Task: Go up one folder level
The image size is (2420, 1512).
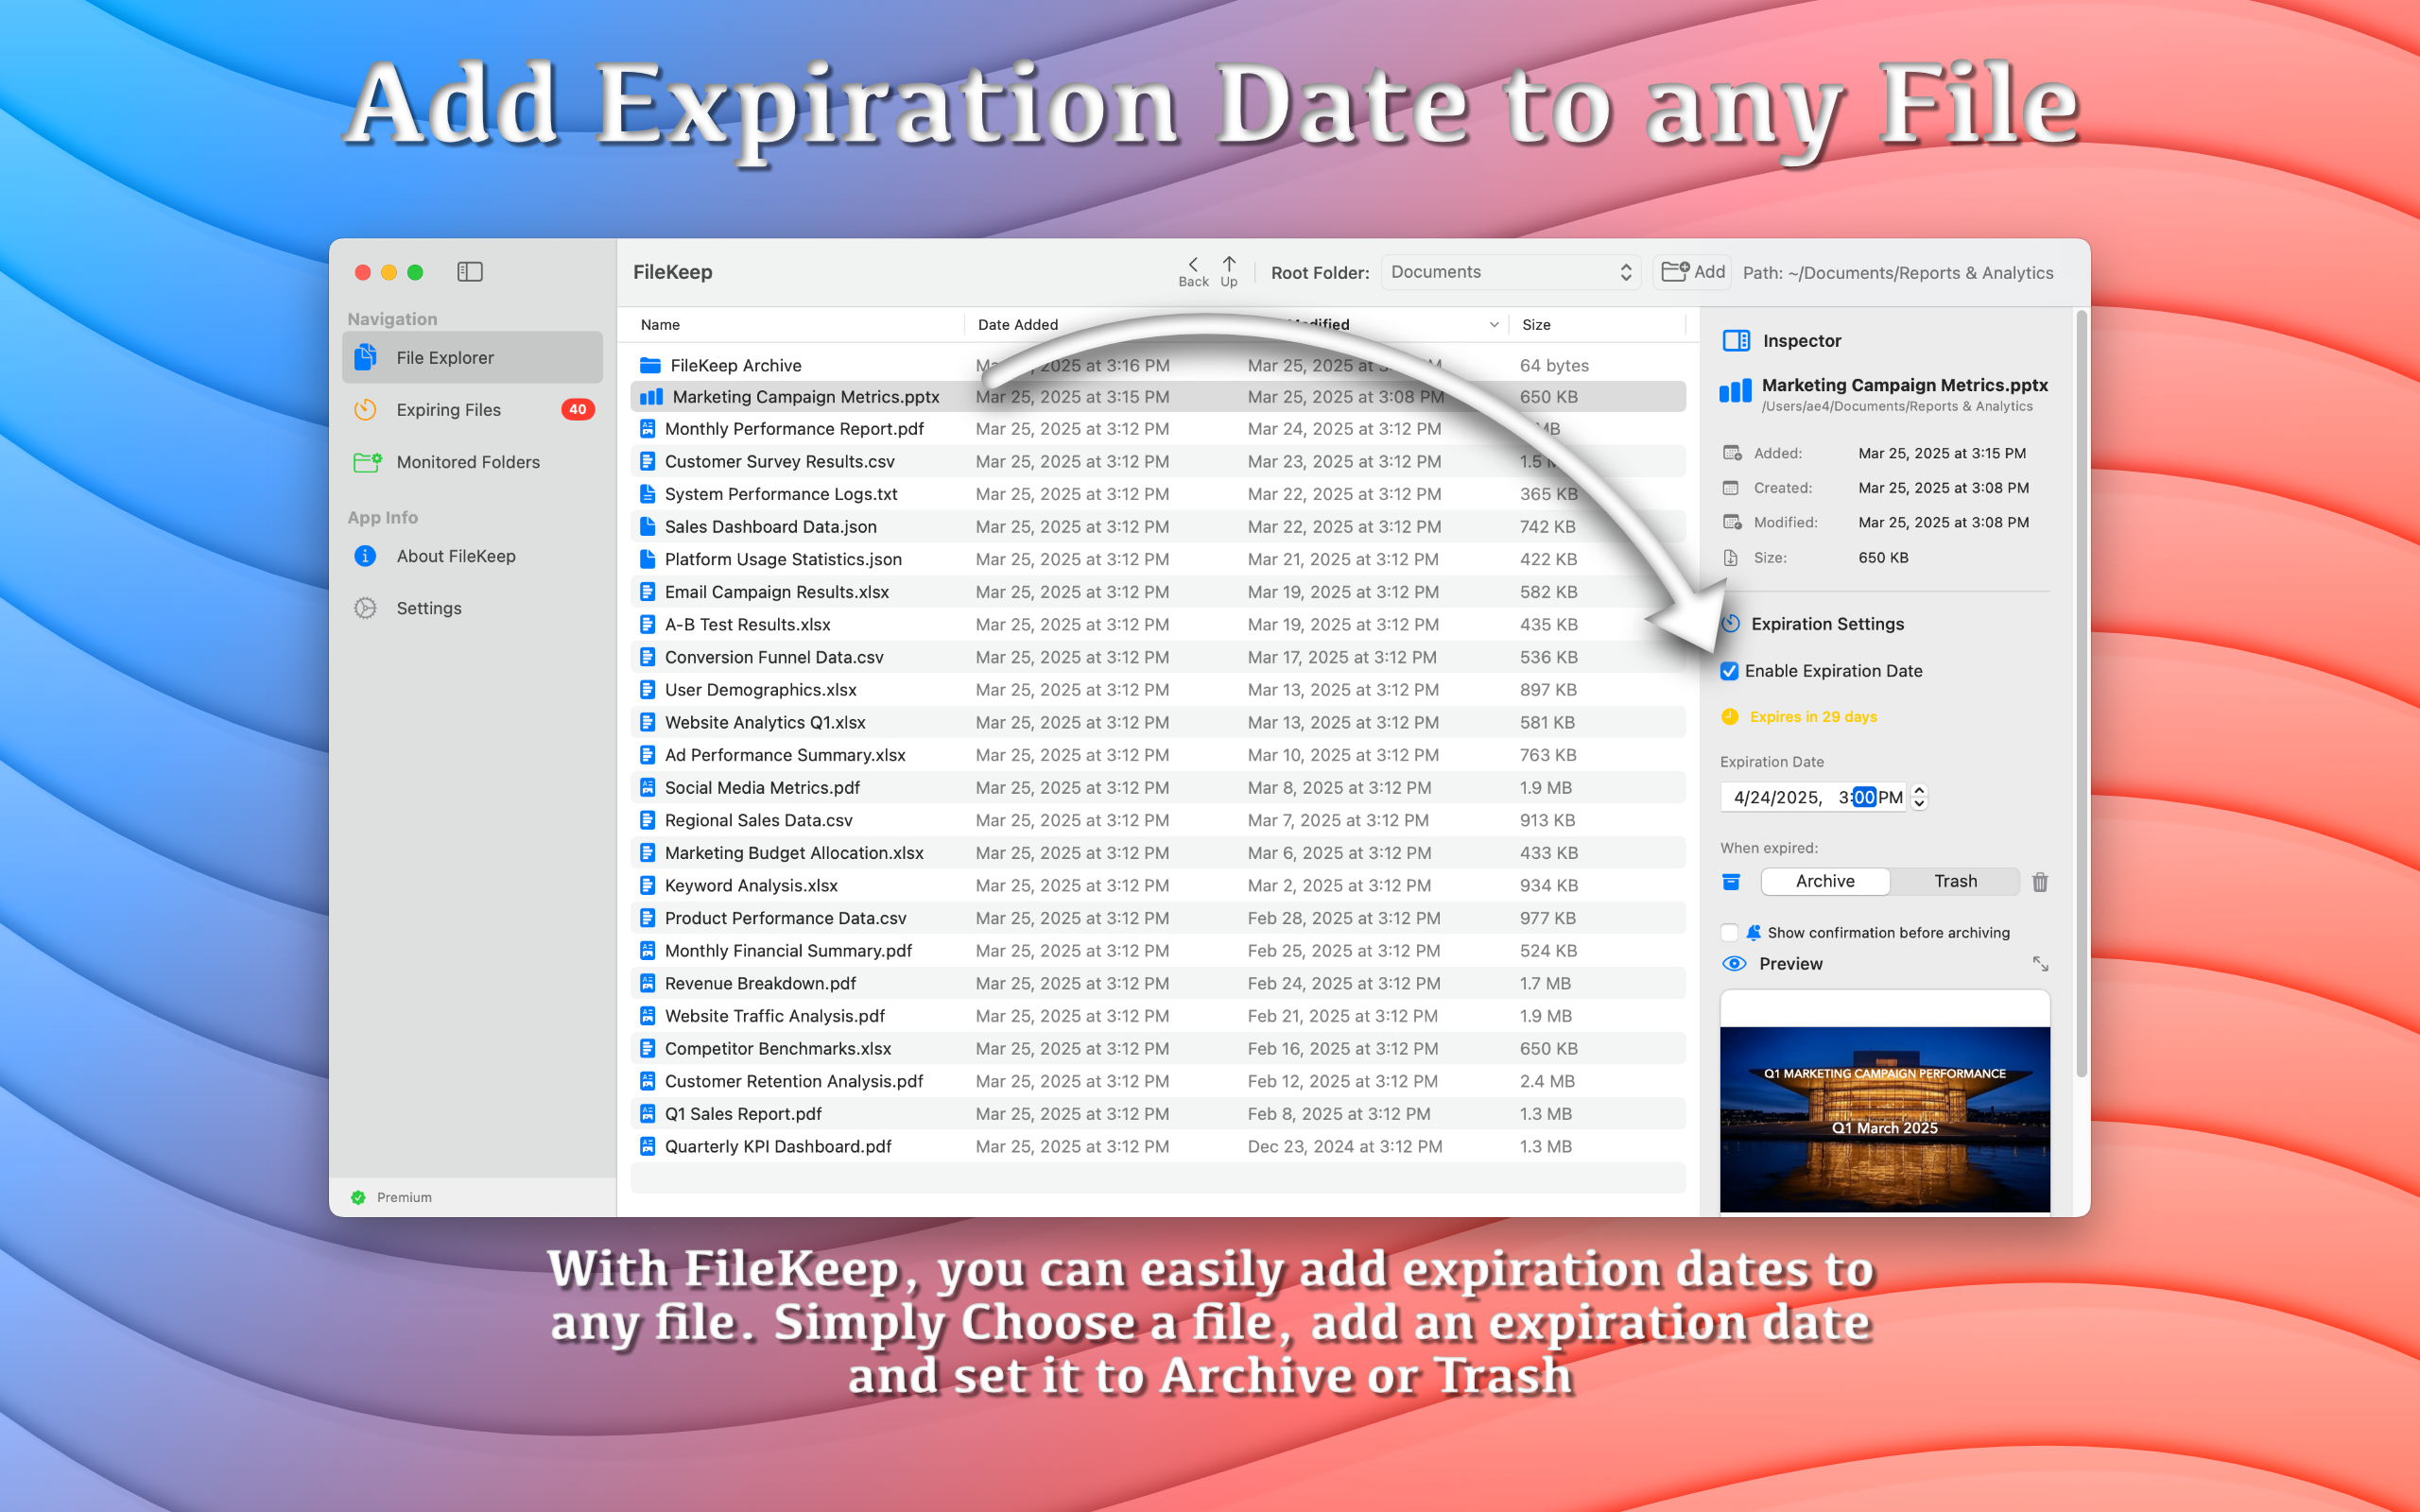Action: pyautogui.click(x=1229, y=271)
